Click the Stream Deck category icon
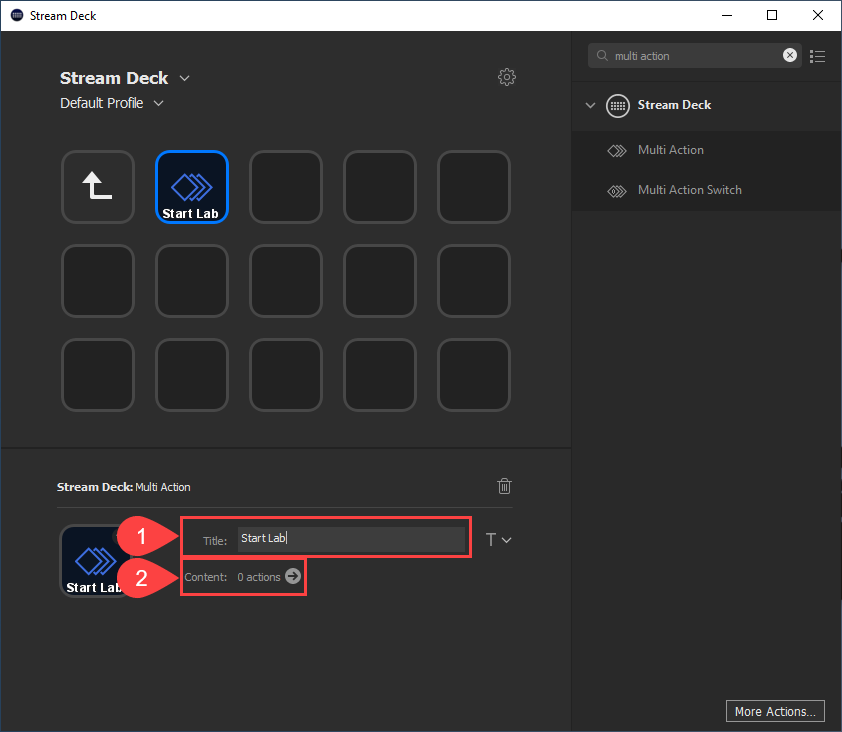The height and width of the screenshot is (732, 842). pos(618,105)
